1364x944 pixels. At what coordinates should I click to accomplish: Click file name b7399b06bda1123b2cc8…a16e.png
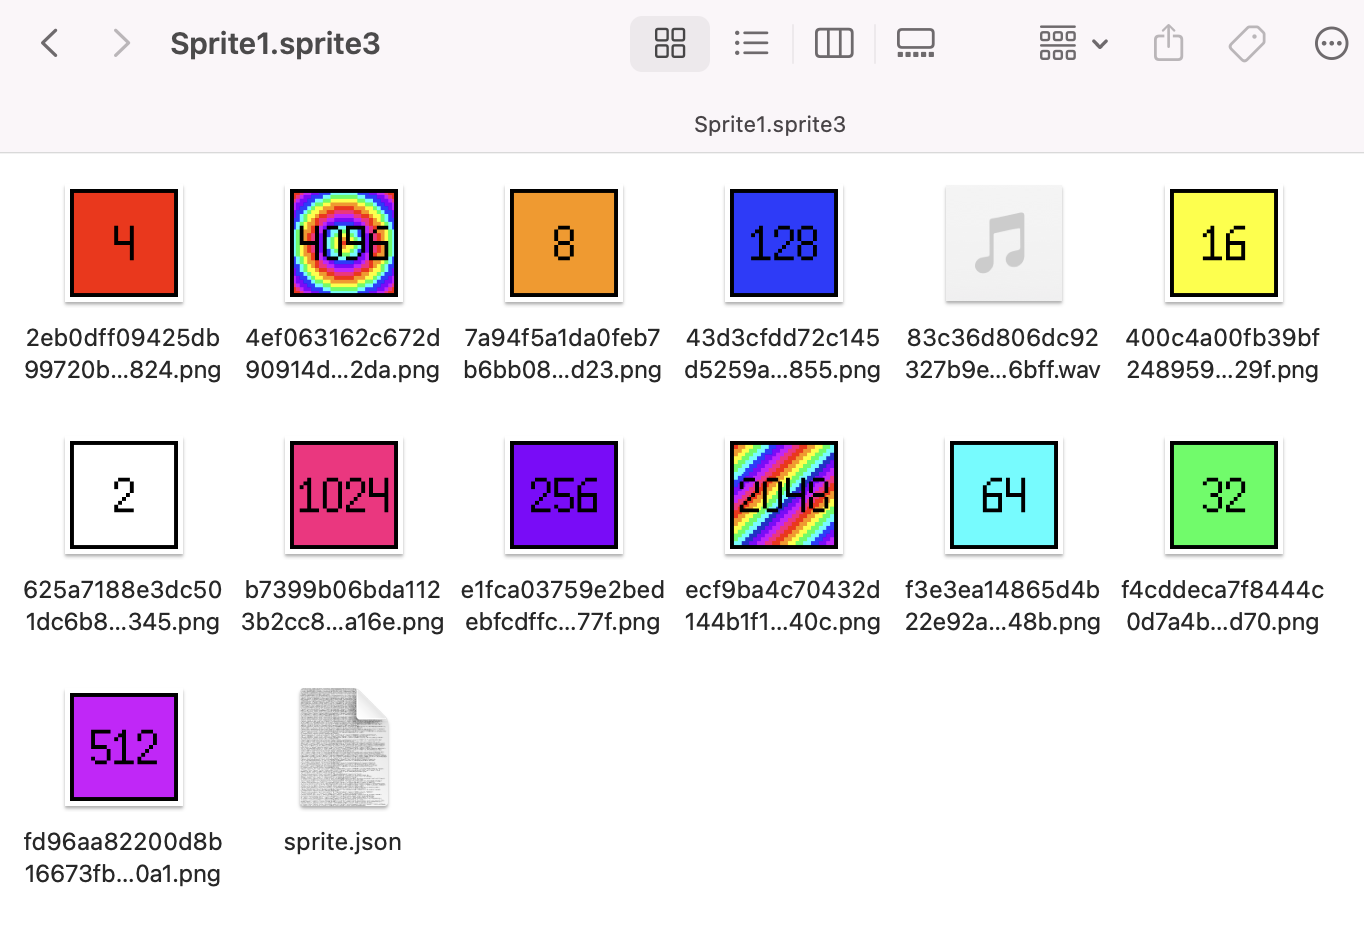pos(343,606)
